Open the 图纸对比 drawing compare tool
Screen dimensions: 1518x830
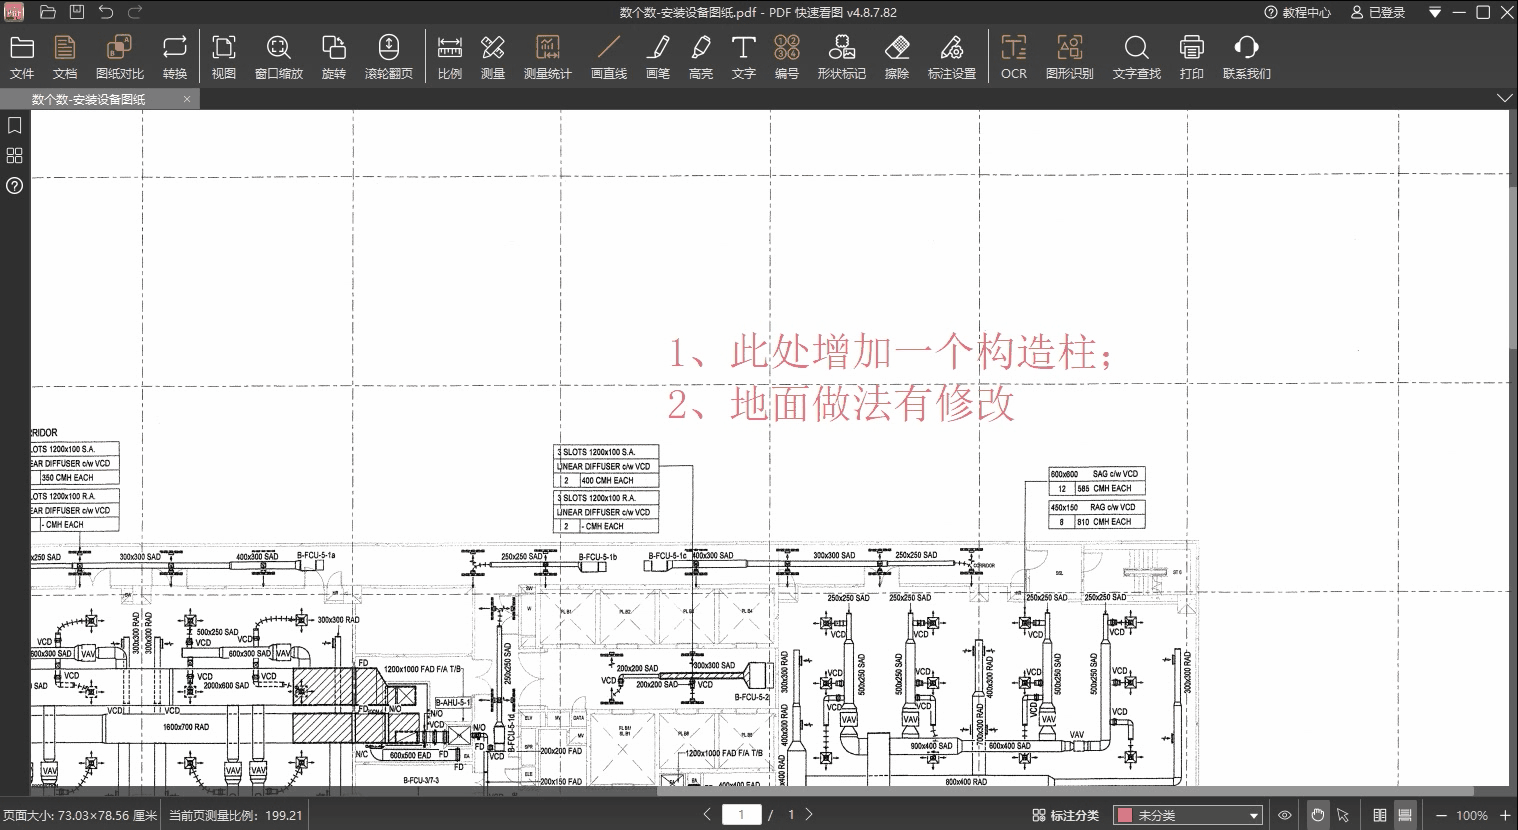(119, 57)
